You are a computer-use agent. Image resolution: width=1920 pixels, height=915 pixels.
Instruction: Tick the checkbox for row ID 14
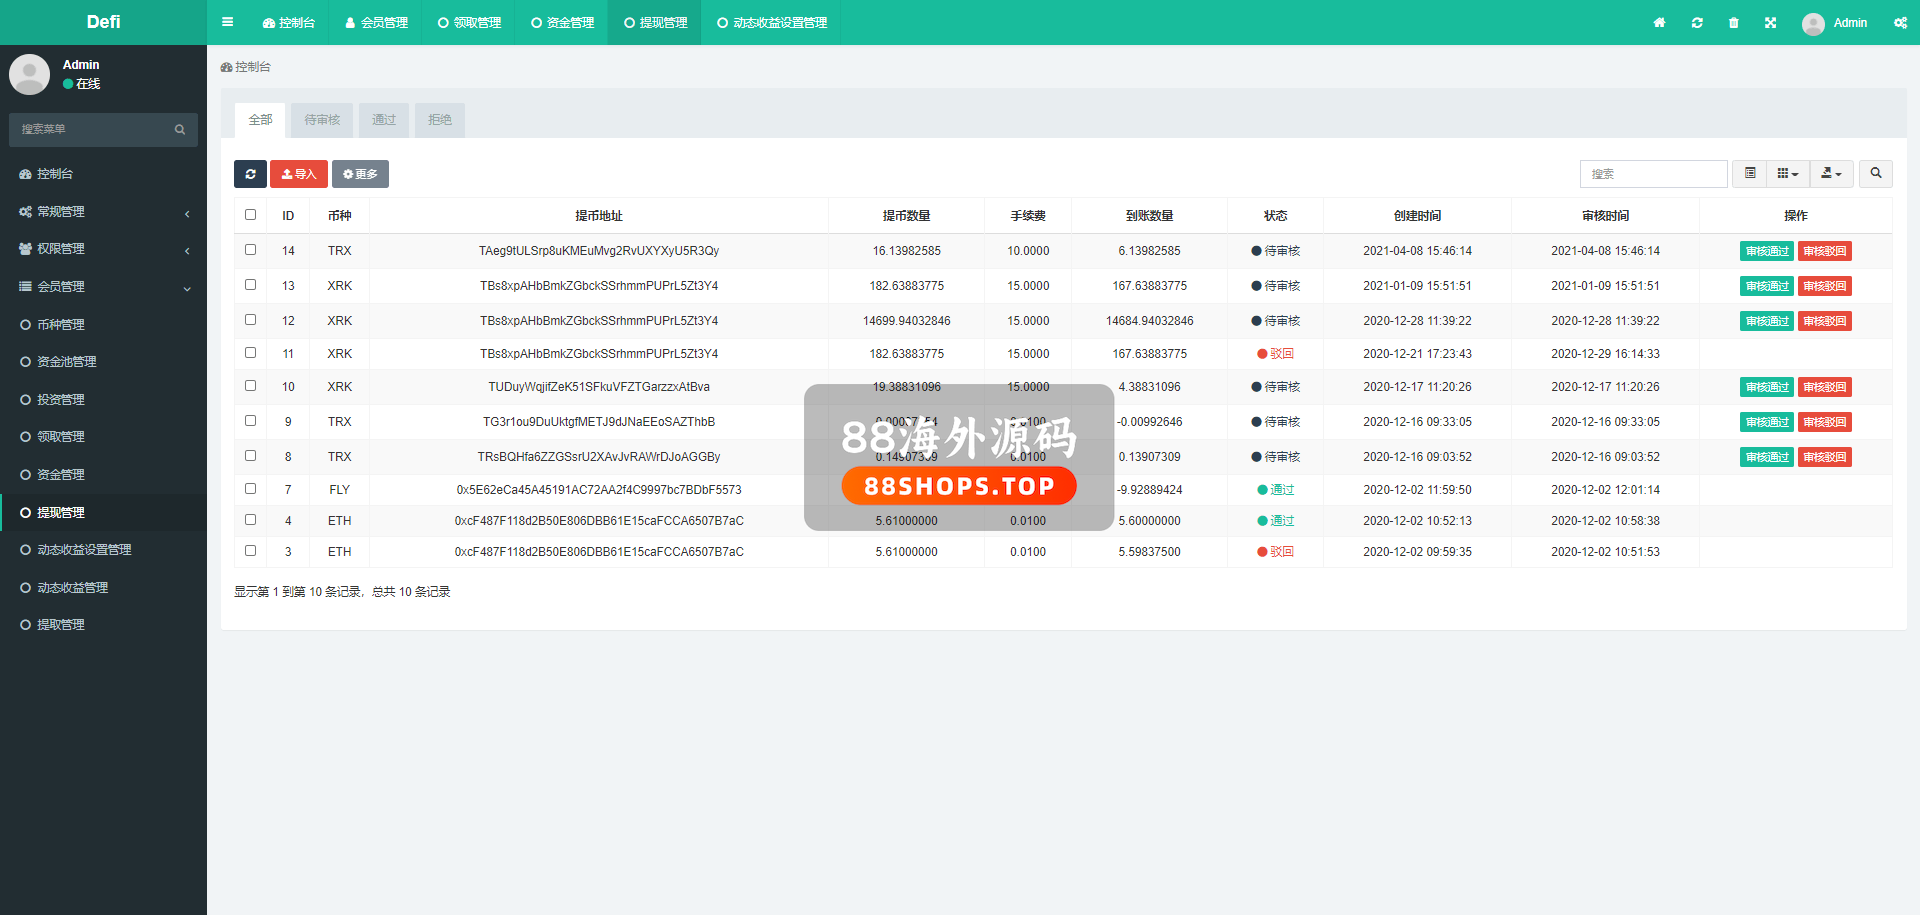[x=251, y=250]
